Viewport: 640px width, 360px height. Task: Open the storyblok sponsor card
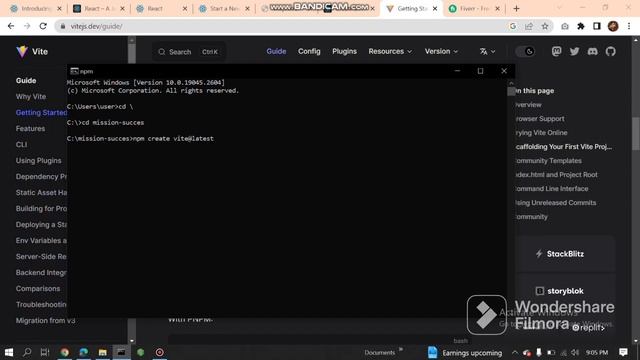tap(565, 291)
